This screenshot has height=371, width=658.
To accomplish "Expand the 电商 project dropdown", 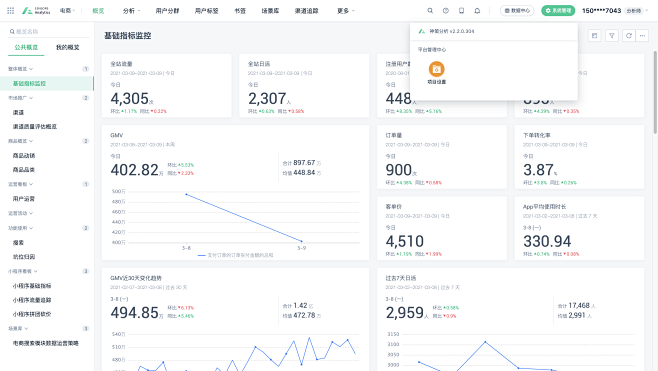I will click(x=67, y=10).
